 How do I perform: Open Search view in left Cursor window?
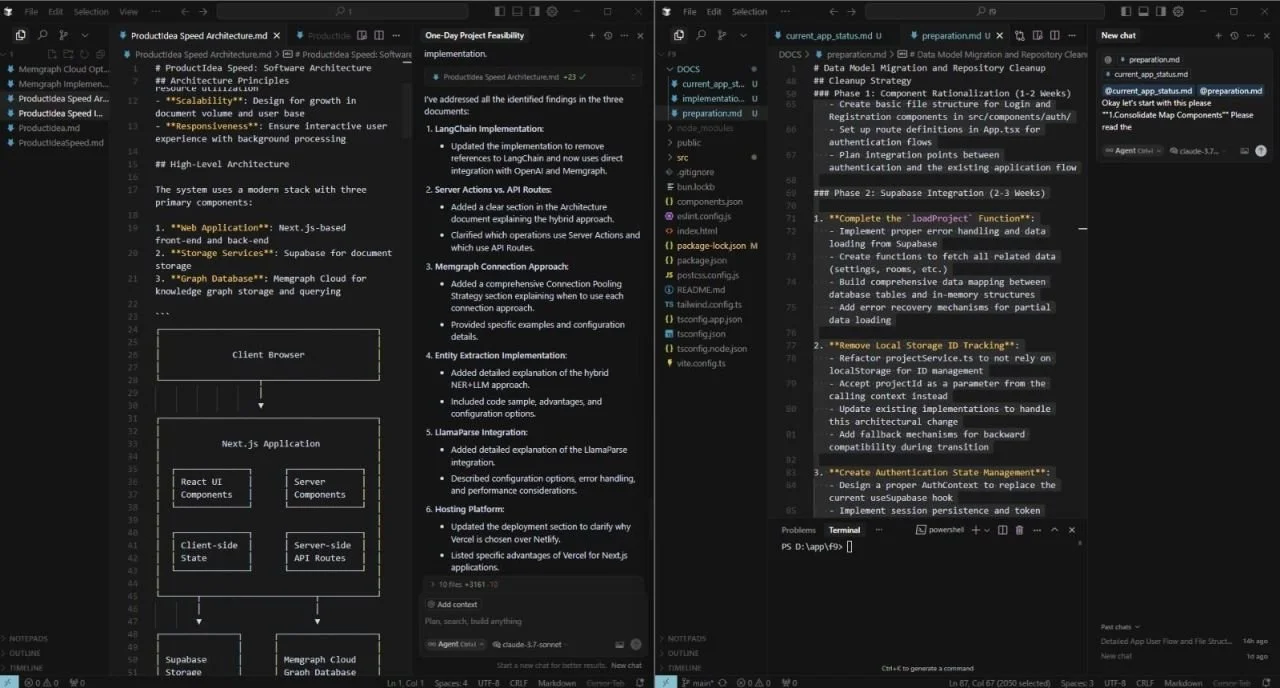click(x=42, y=35)
